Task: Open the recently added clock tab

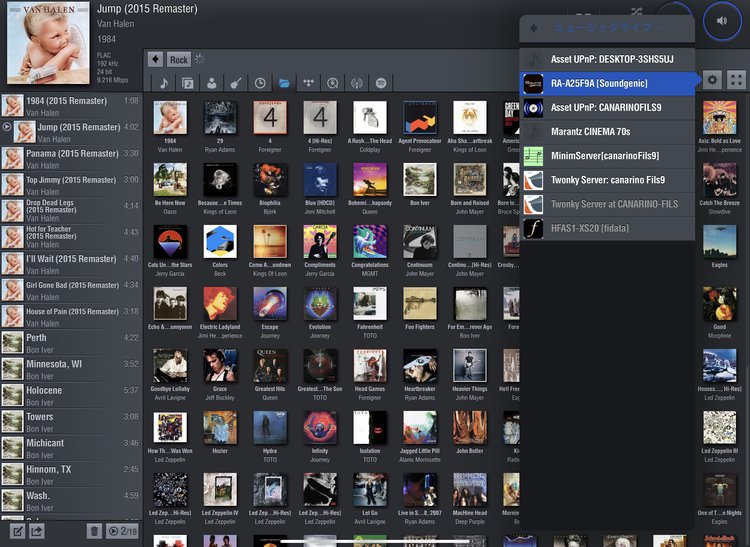Action: click(x=260, y=83)
